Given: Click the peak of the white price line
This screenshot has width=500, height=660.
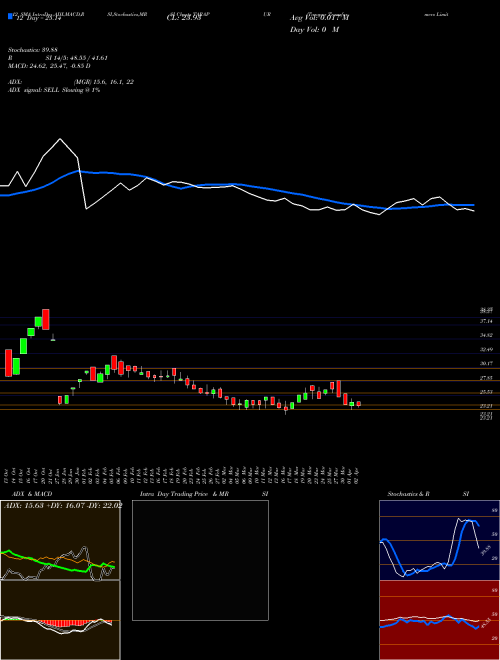Looking at the screenshot, I should 60,139.
